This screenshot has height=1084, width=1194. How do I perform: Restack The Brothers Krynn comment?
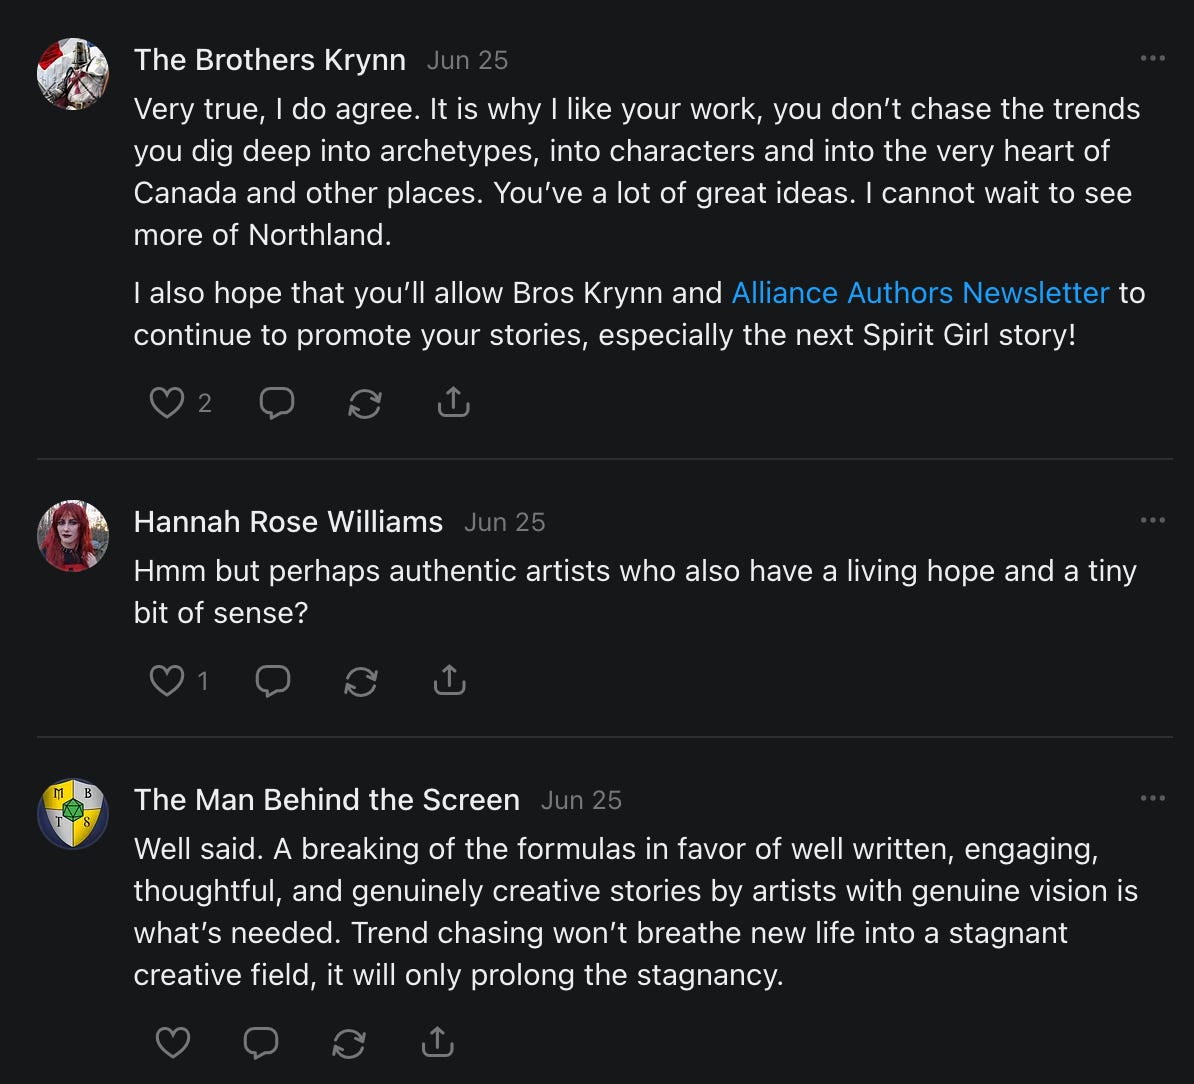364,403
